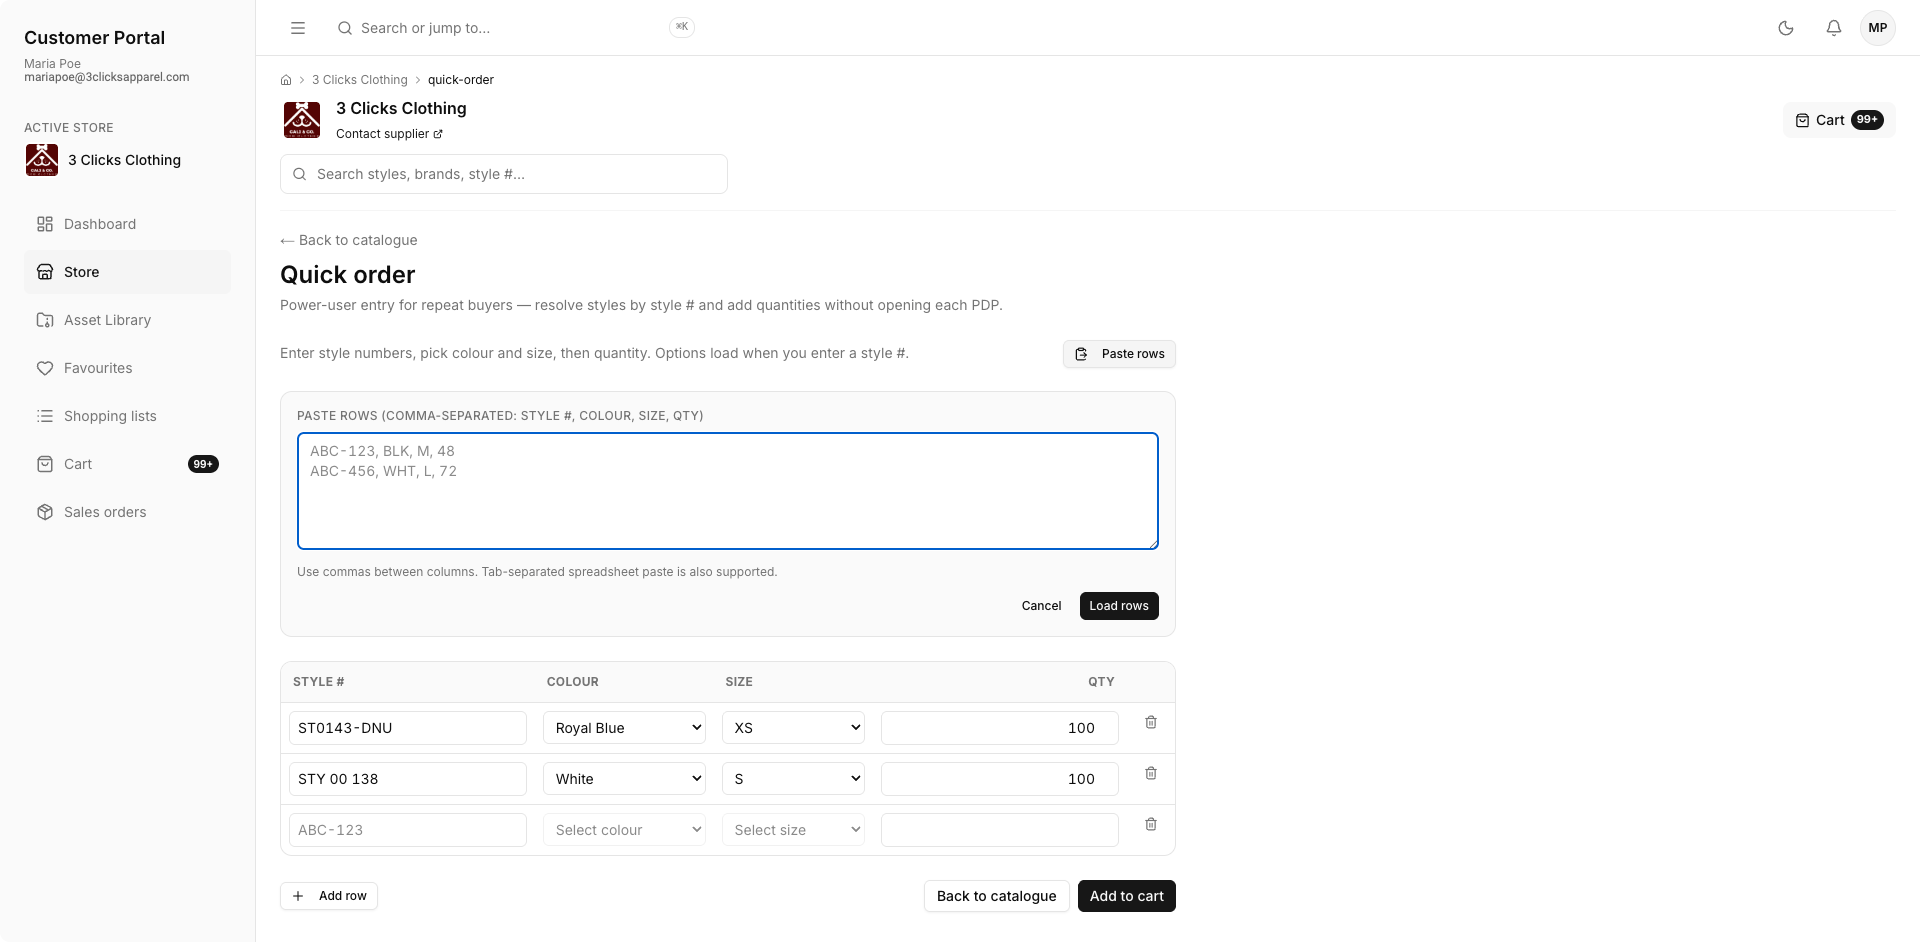Click the mariapoe@3clicksapparel.com email text
Screen dimensions: 1920x942
point(107,77)
